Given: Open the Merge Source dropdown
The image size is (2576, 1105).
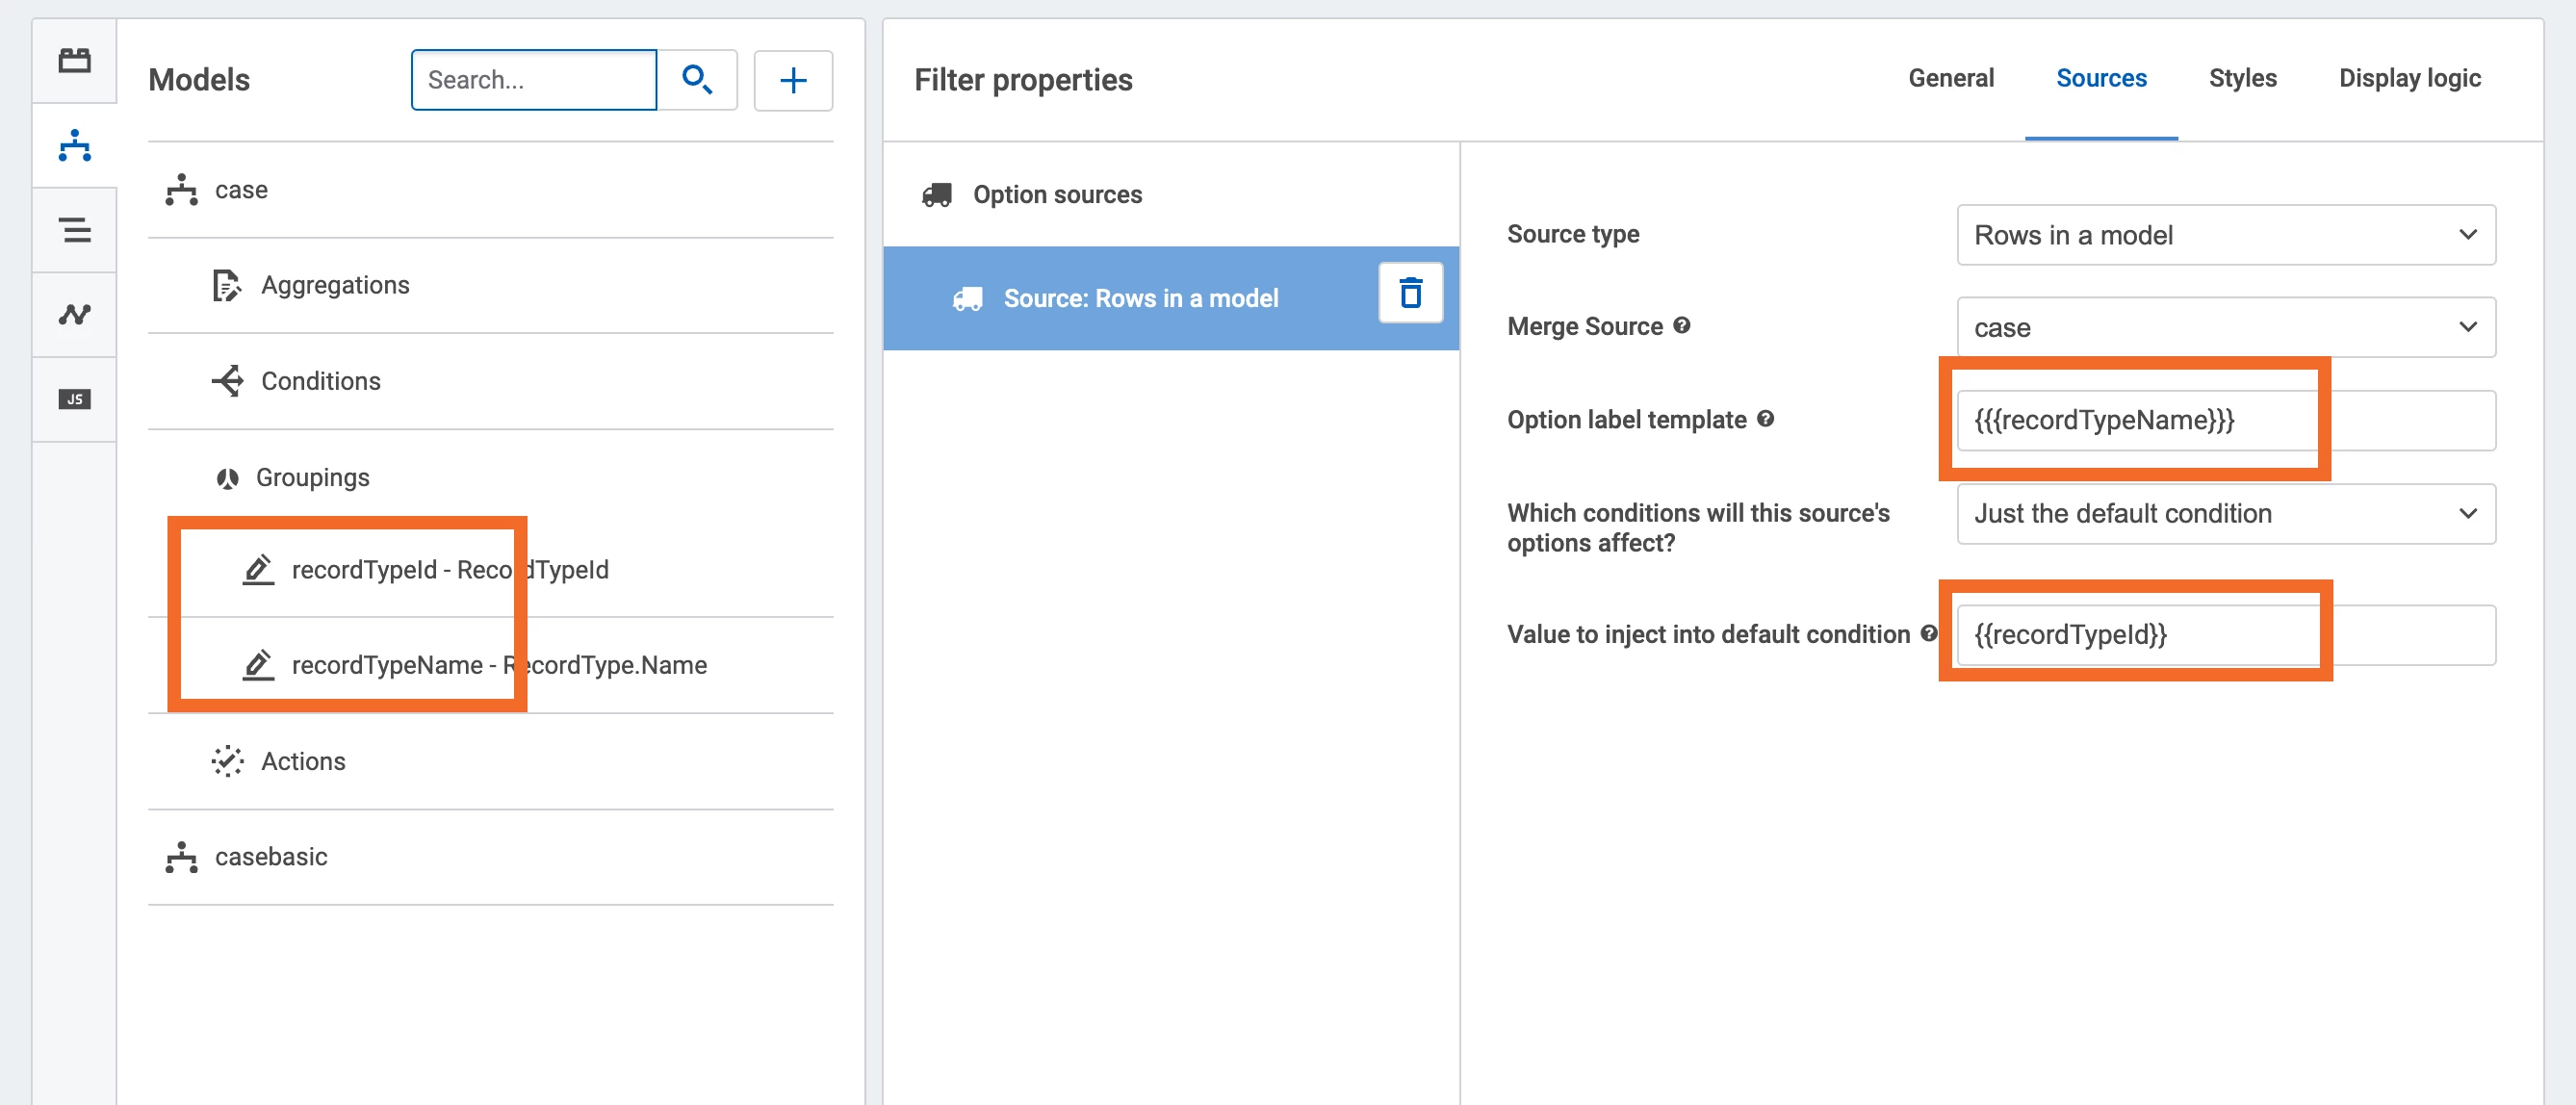Looking at the screenshot, I should pos(2226,327).
